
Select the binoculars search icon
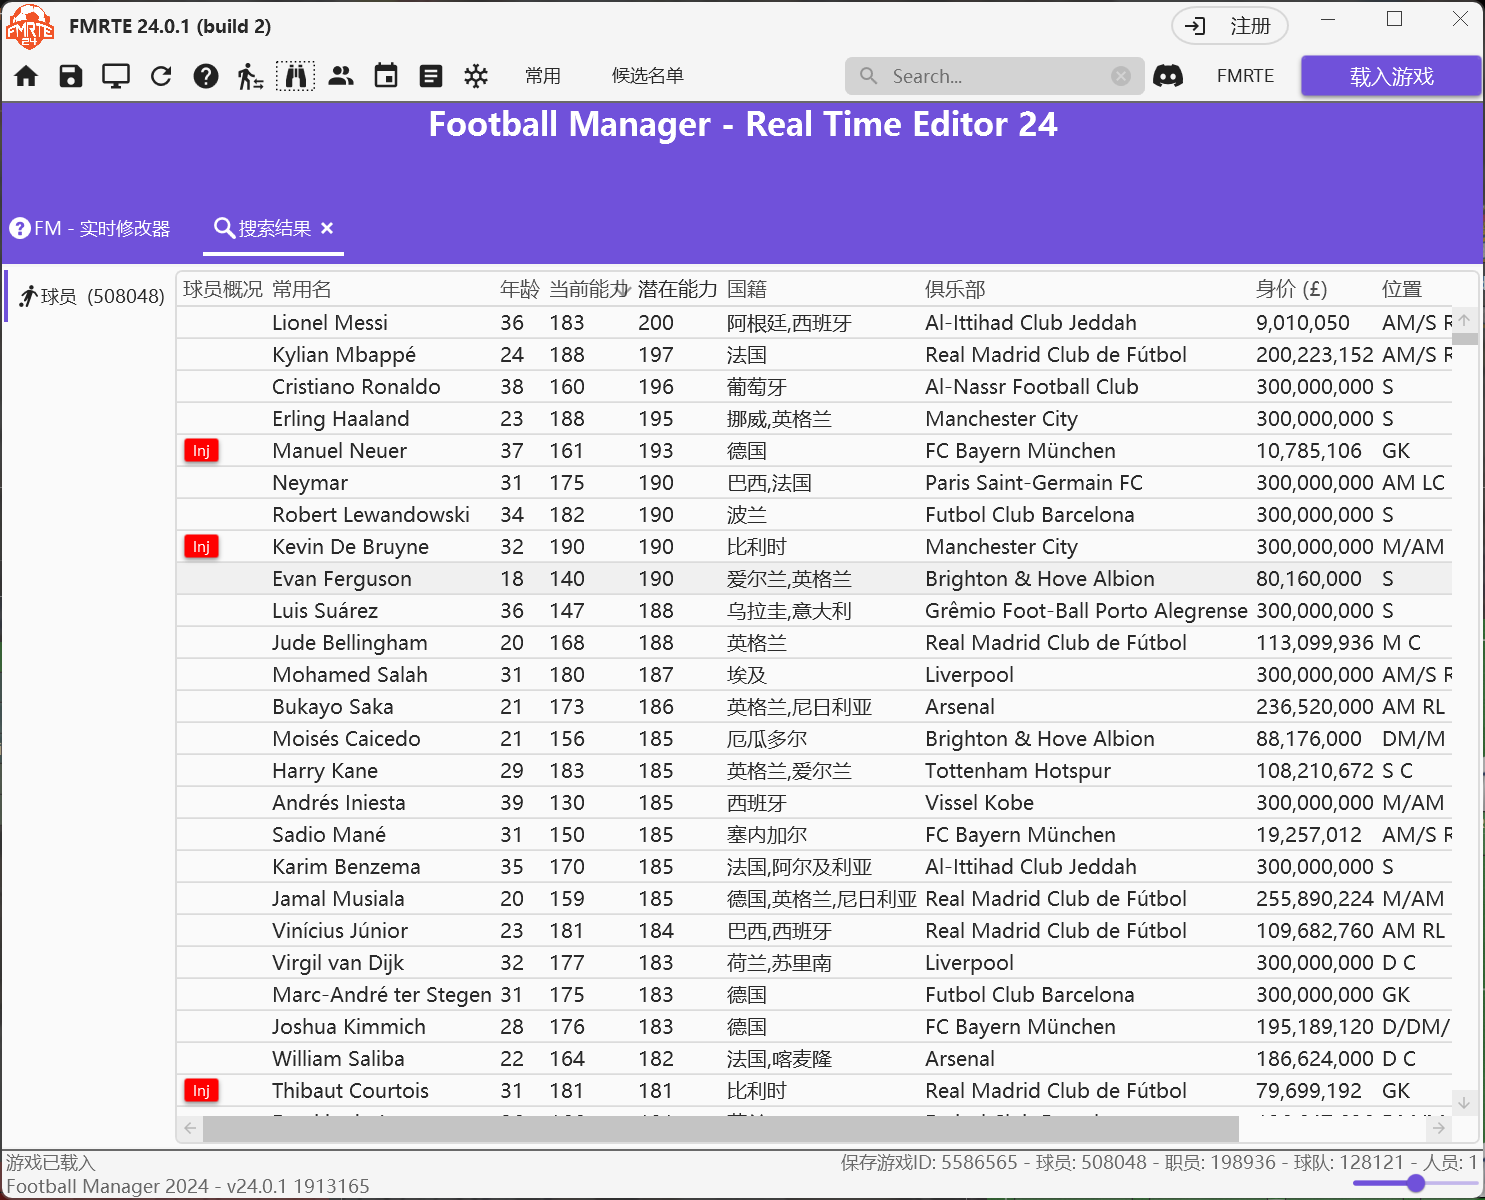pos(295,76)
